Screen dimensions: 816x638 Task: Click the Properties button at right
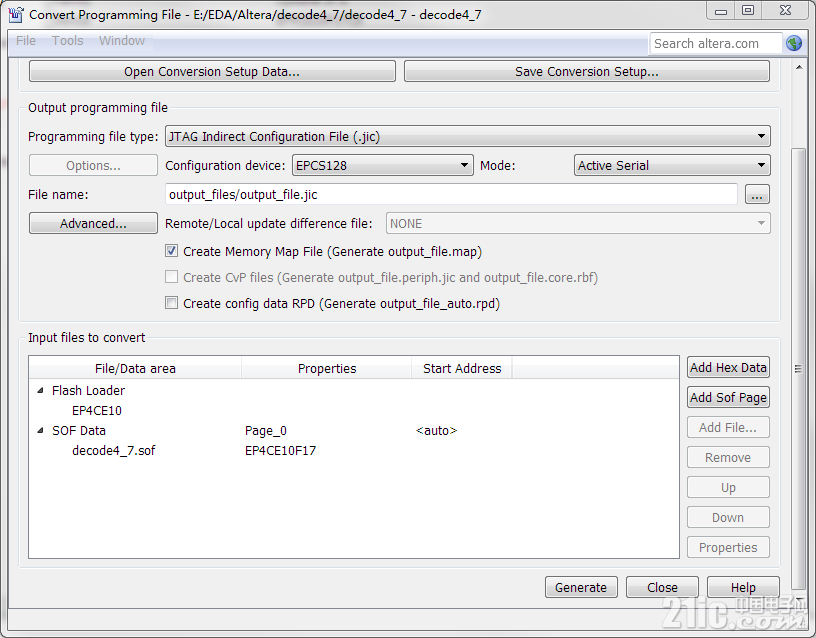pyautogui.click(x=728, y=547)
